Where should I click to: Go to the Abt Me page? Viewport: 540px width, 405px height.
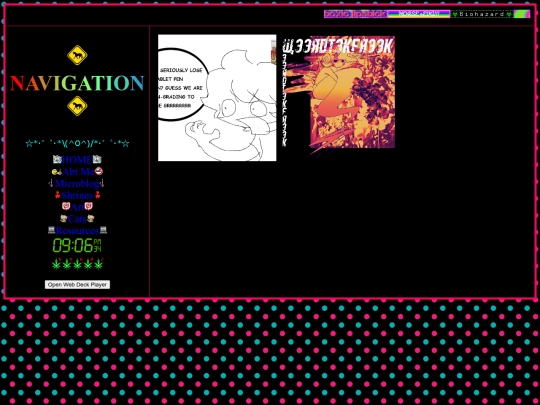[x=78, y=172]
